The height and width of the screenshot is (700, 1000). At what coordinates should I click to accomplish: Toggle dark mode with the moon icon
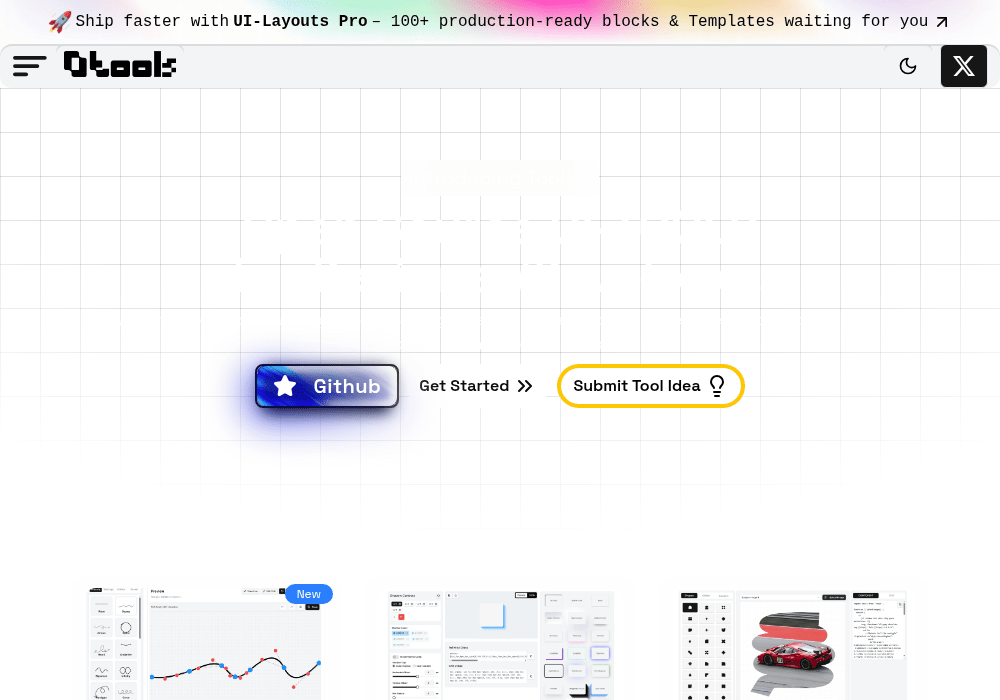[908, 66]
